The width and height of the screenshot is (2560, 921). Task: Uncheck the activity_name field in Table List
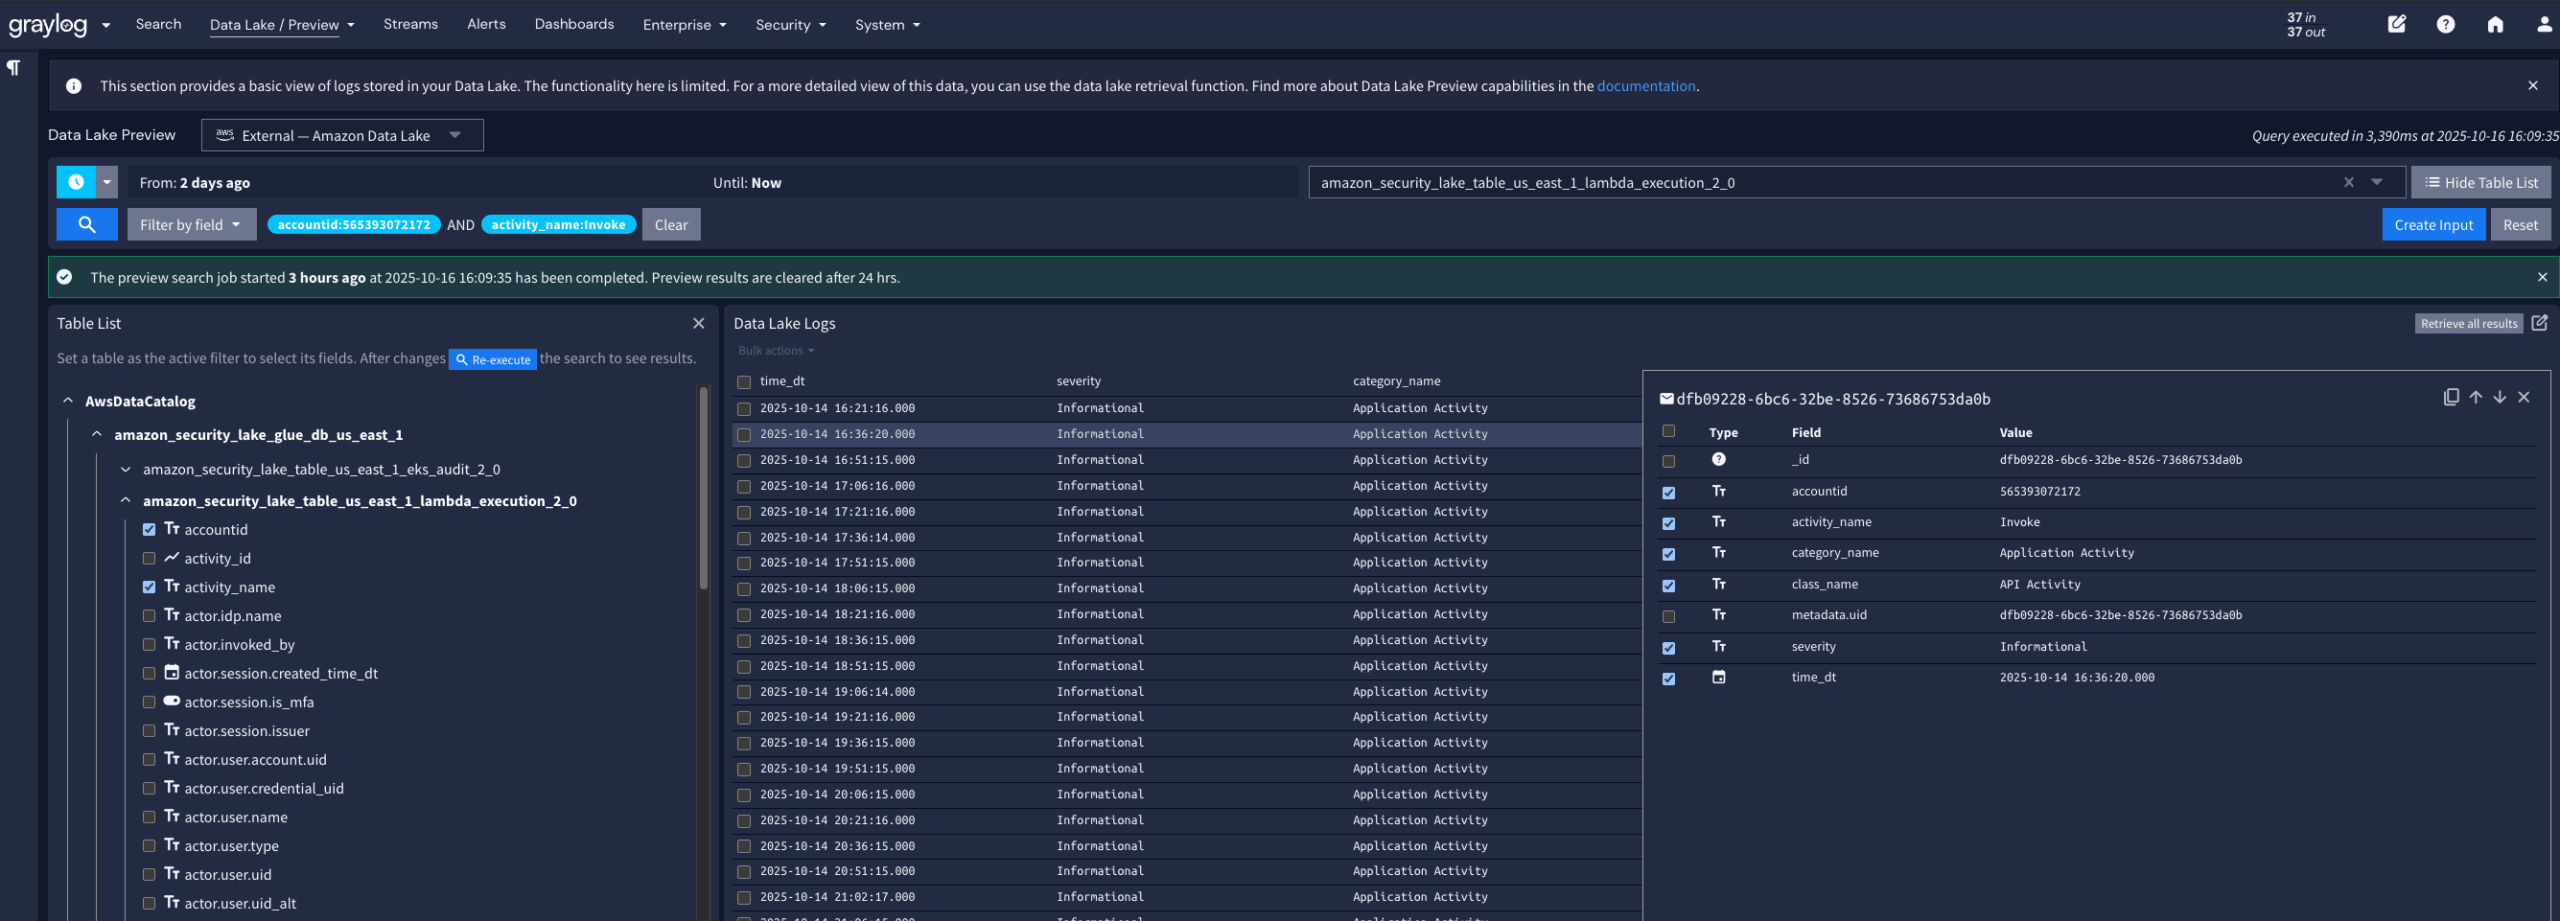148,587
